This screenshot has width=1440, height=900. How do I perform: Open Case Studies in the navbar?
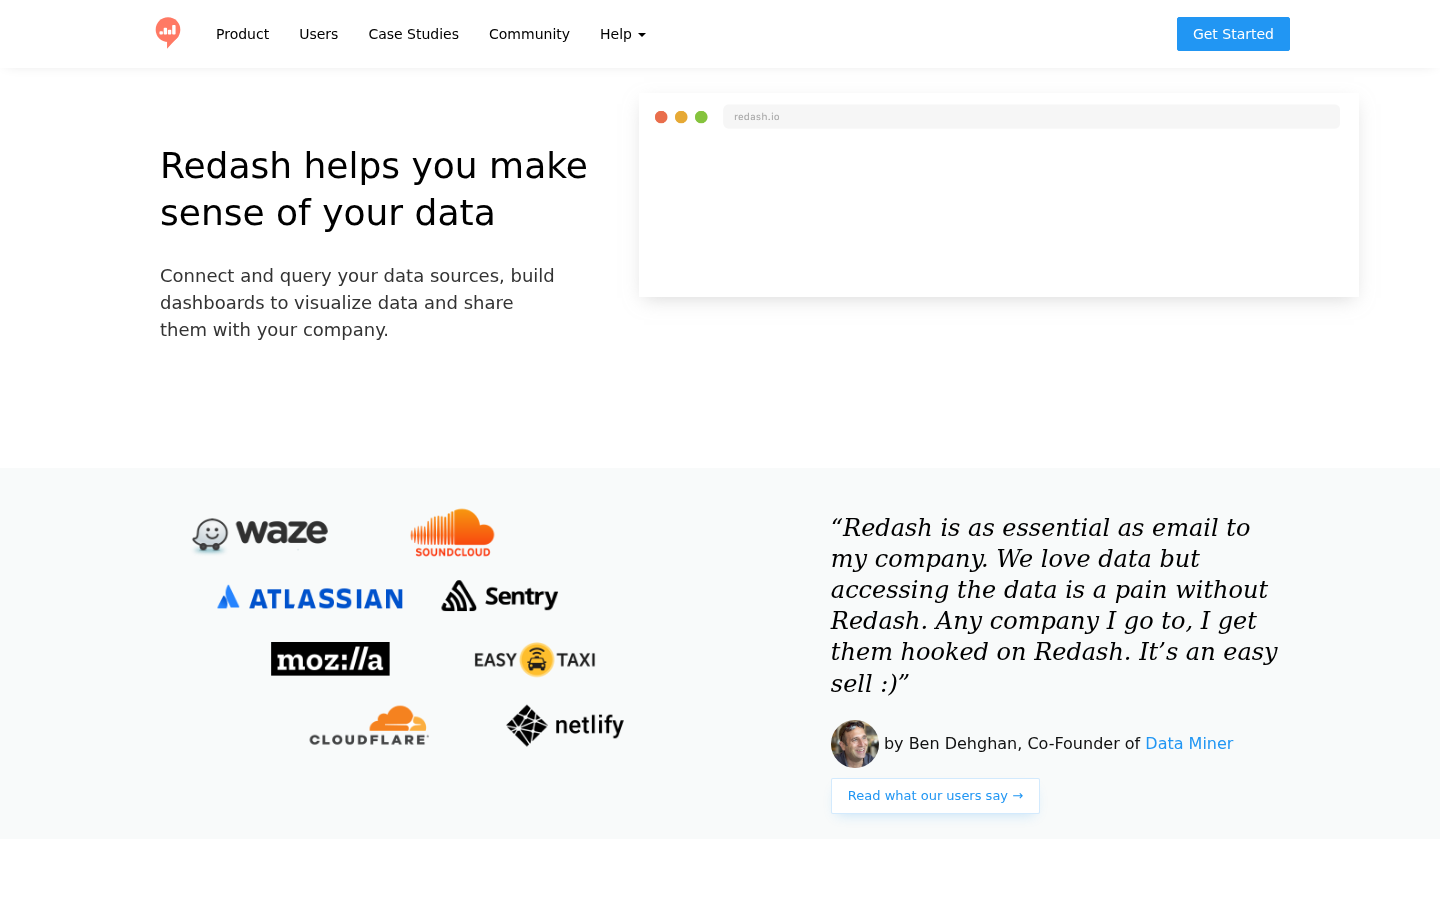tap(413, 34)
